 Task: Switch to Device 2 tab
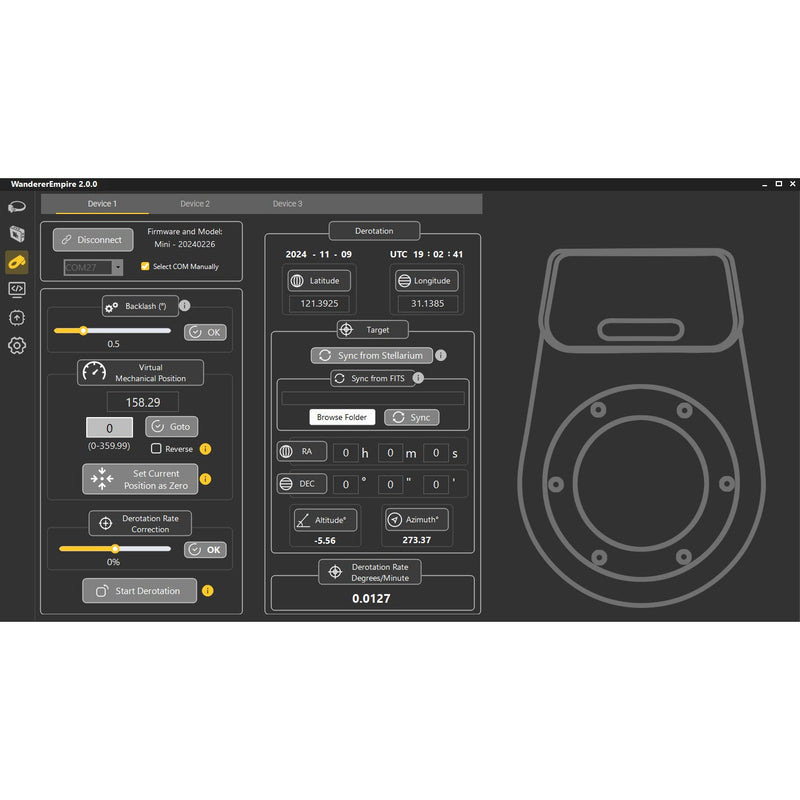(x=195, y=204)
